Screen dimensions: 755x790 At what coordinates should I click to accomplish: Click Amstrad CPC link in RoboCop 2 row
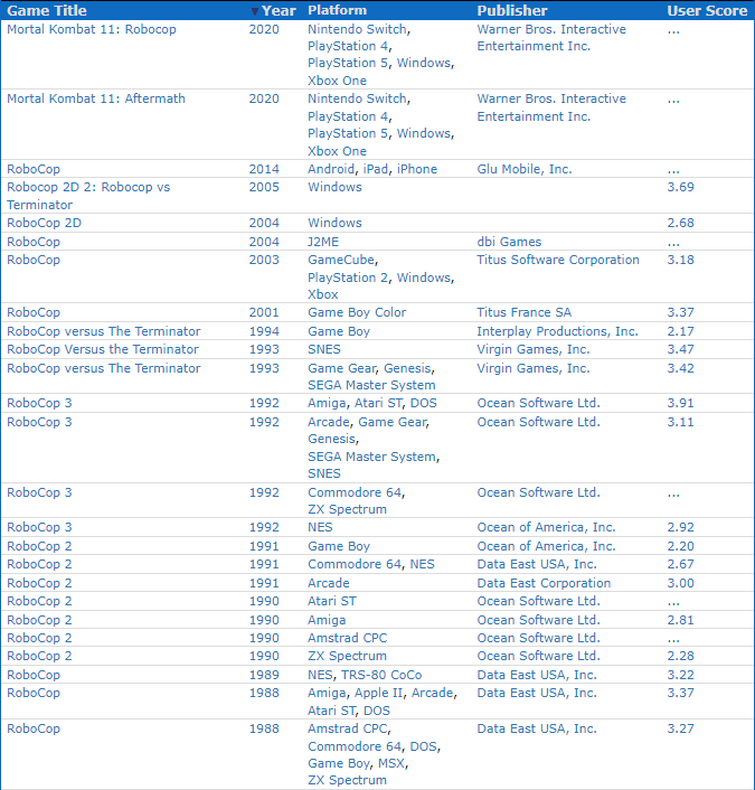point(348,638)
